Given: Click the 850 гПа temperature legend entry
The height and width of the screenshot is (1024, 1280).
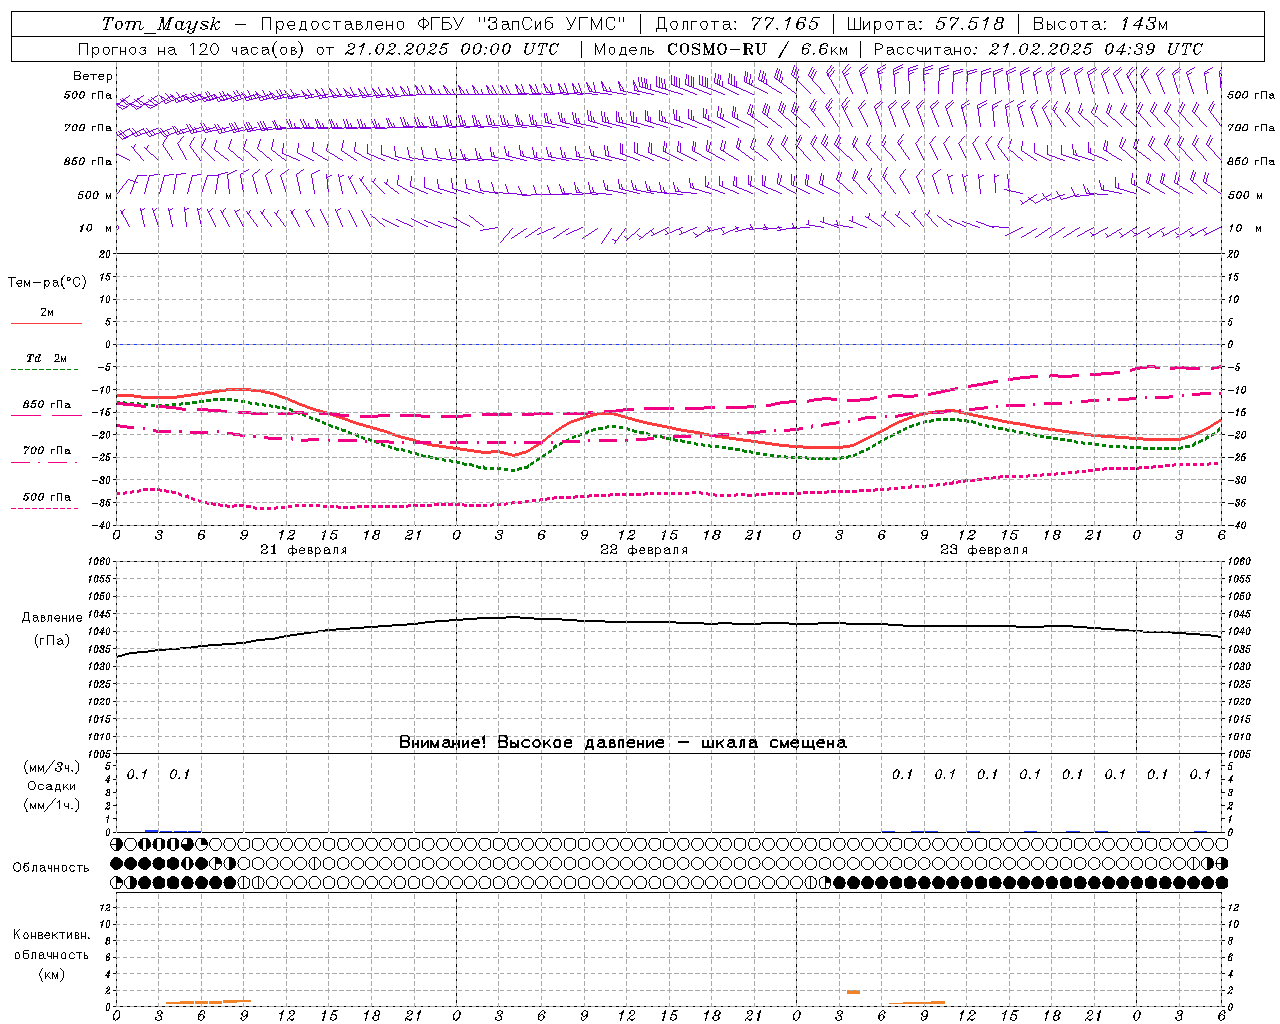Looking at the screenshot, I should [x=47, y=405].
